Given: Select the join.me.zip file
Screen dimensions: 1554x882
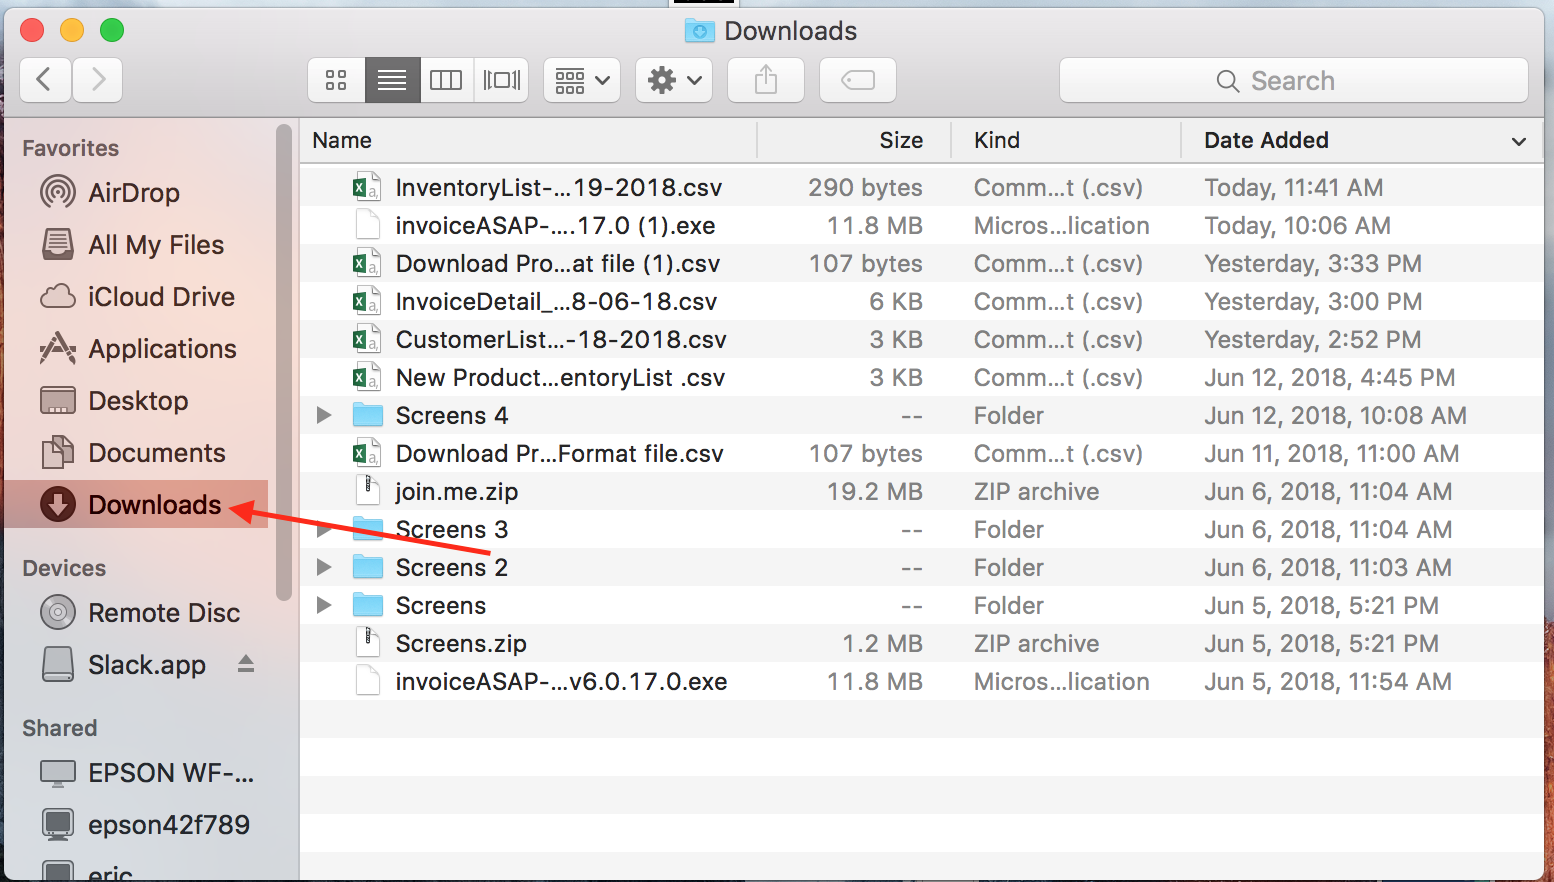Looking at the screenshot, I should pos(456,492).
